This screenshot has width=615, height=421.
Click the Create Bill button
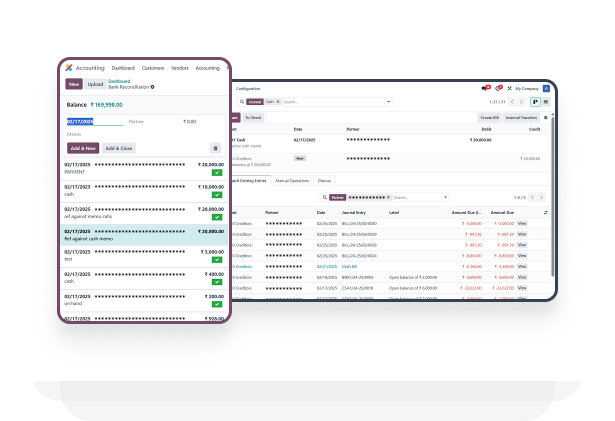tap(488, 117)
